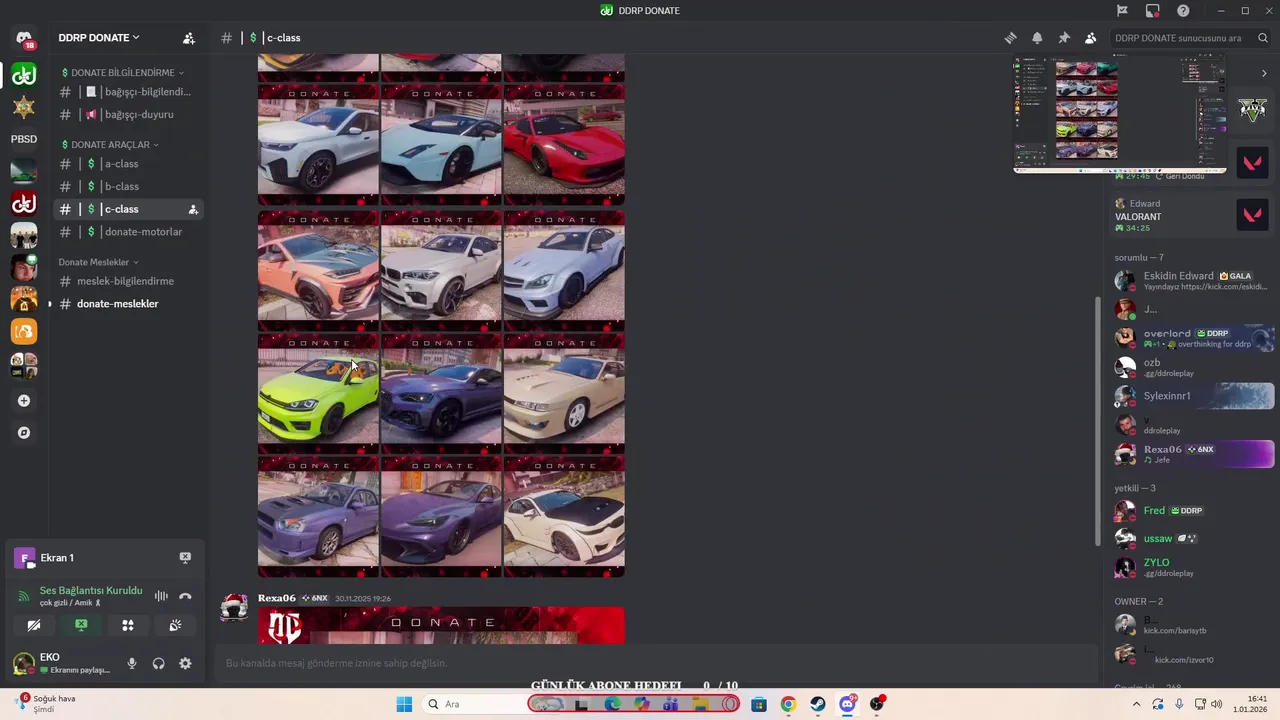Switch to a-class channel
This screenshot has width=1280, height=720.
click(x=127, y=164)
